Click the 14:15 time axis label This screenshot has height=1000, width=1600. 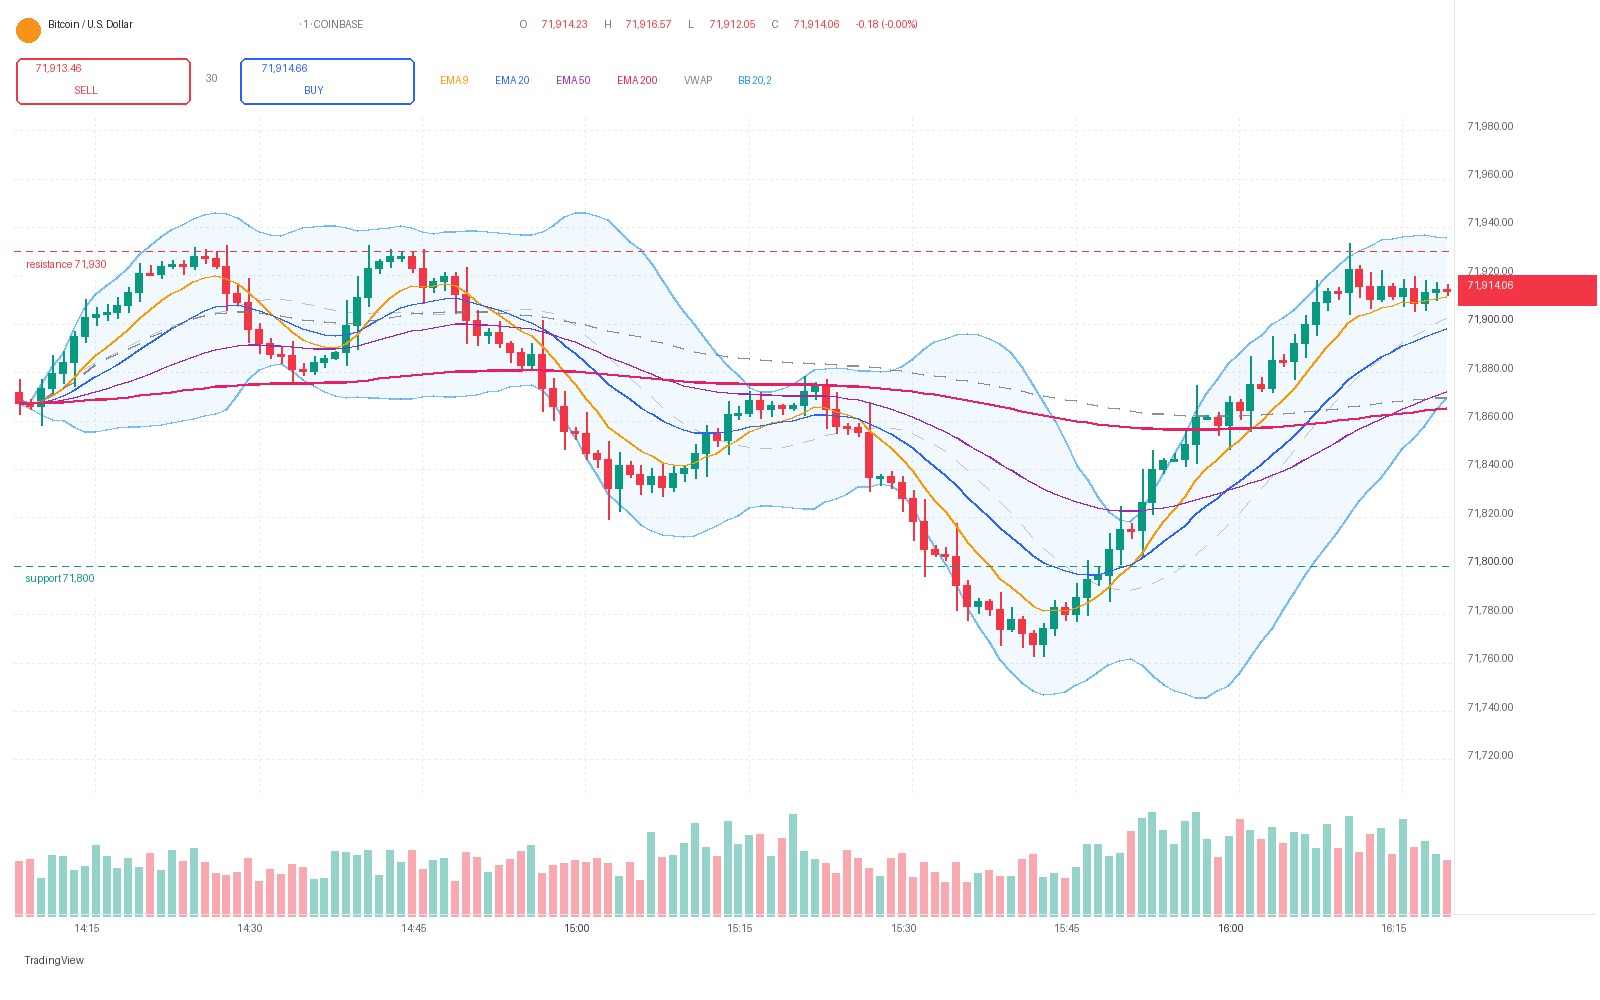point(87,928)
